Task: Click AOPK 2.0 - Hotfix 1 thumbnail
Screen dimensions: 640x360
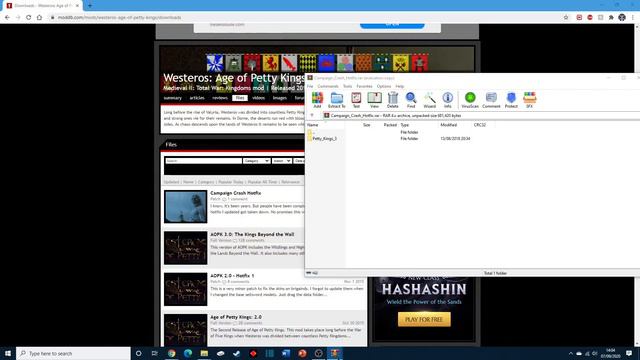Action: (186, 289)
